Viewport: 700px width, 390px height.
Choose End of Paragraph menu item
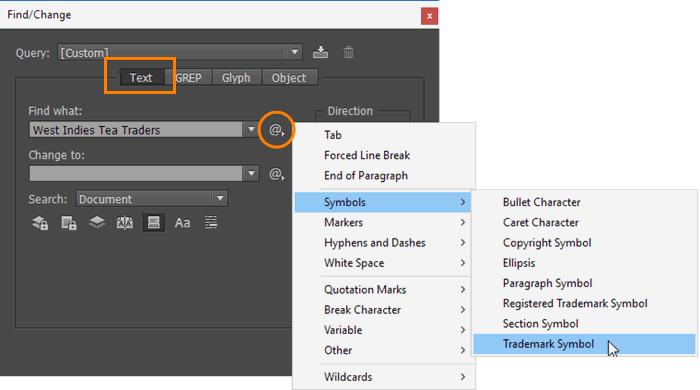[384, 175]
